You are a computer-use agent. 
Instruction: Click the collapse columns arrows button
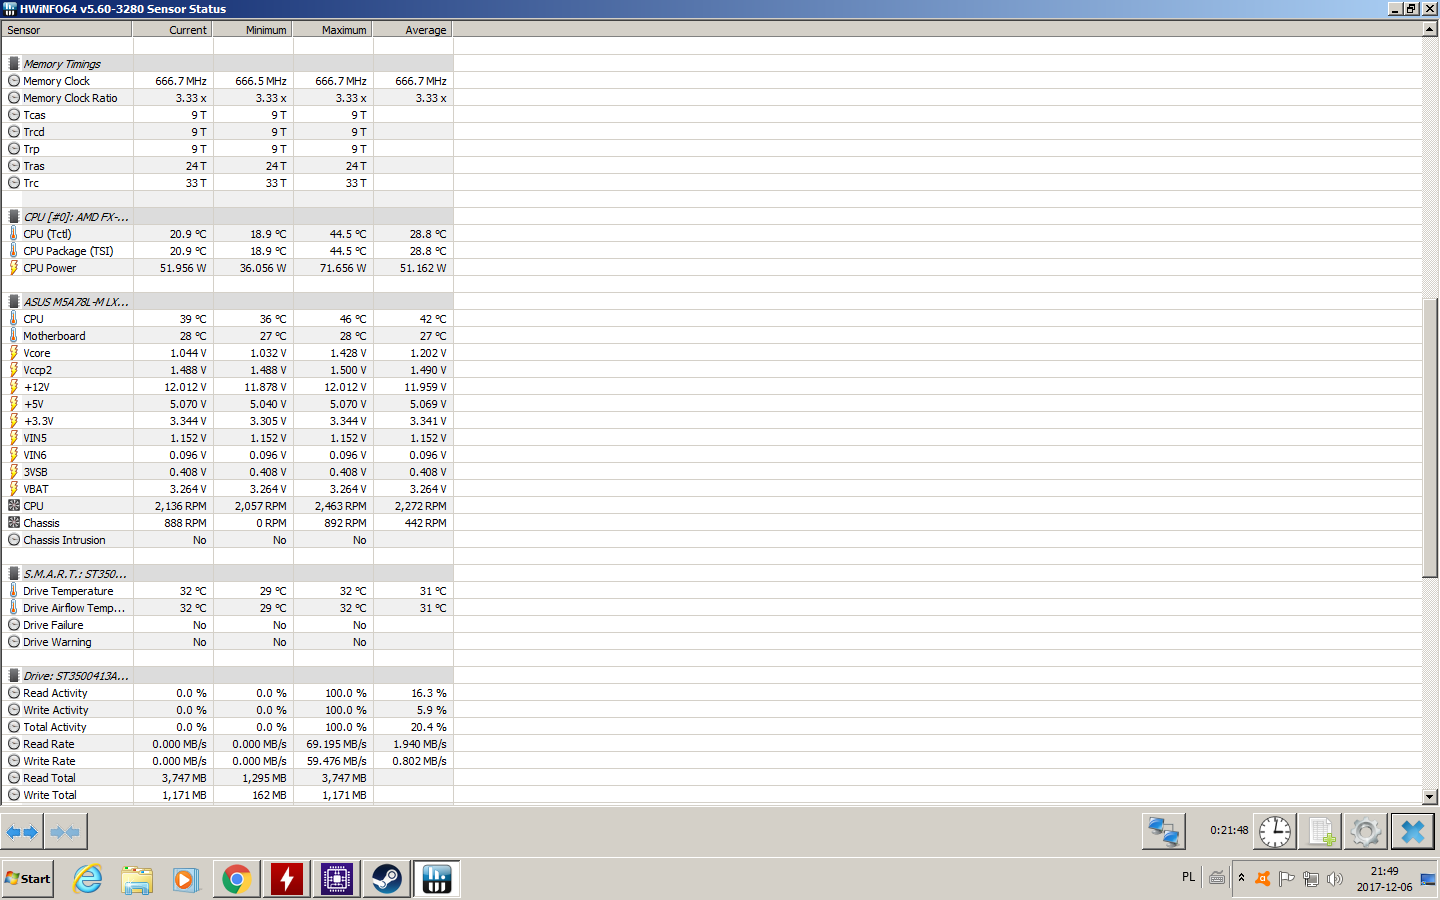[65, 832]
